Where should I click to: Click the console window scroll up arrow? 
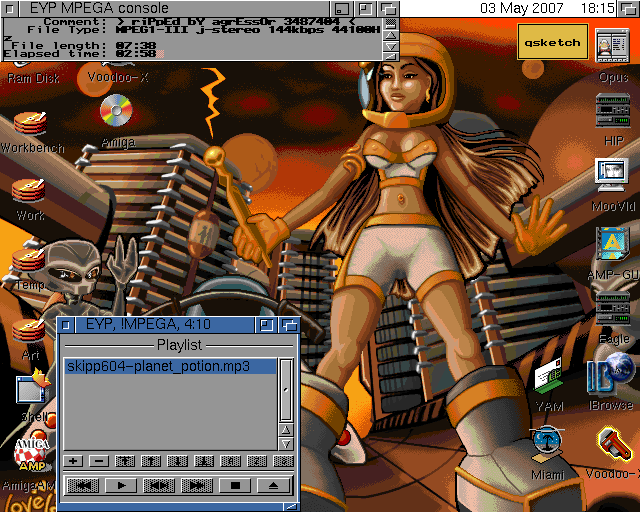(391, 36)
